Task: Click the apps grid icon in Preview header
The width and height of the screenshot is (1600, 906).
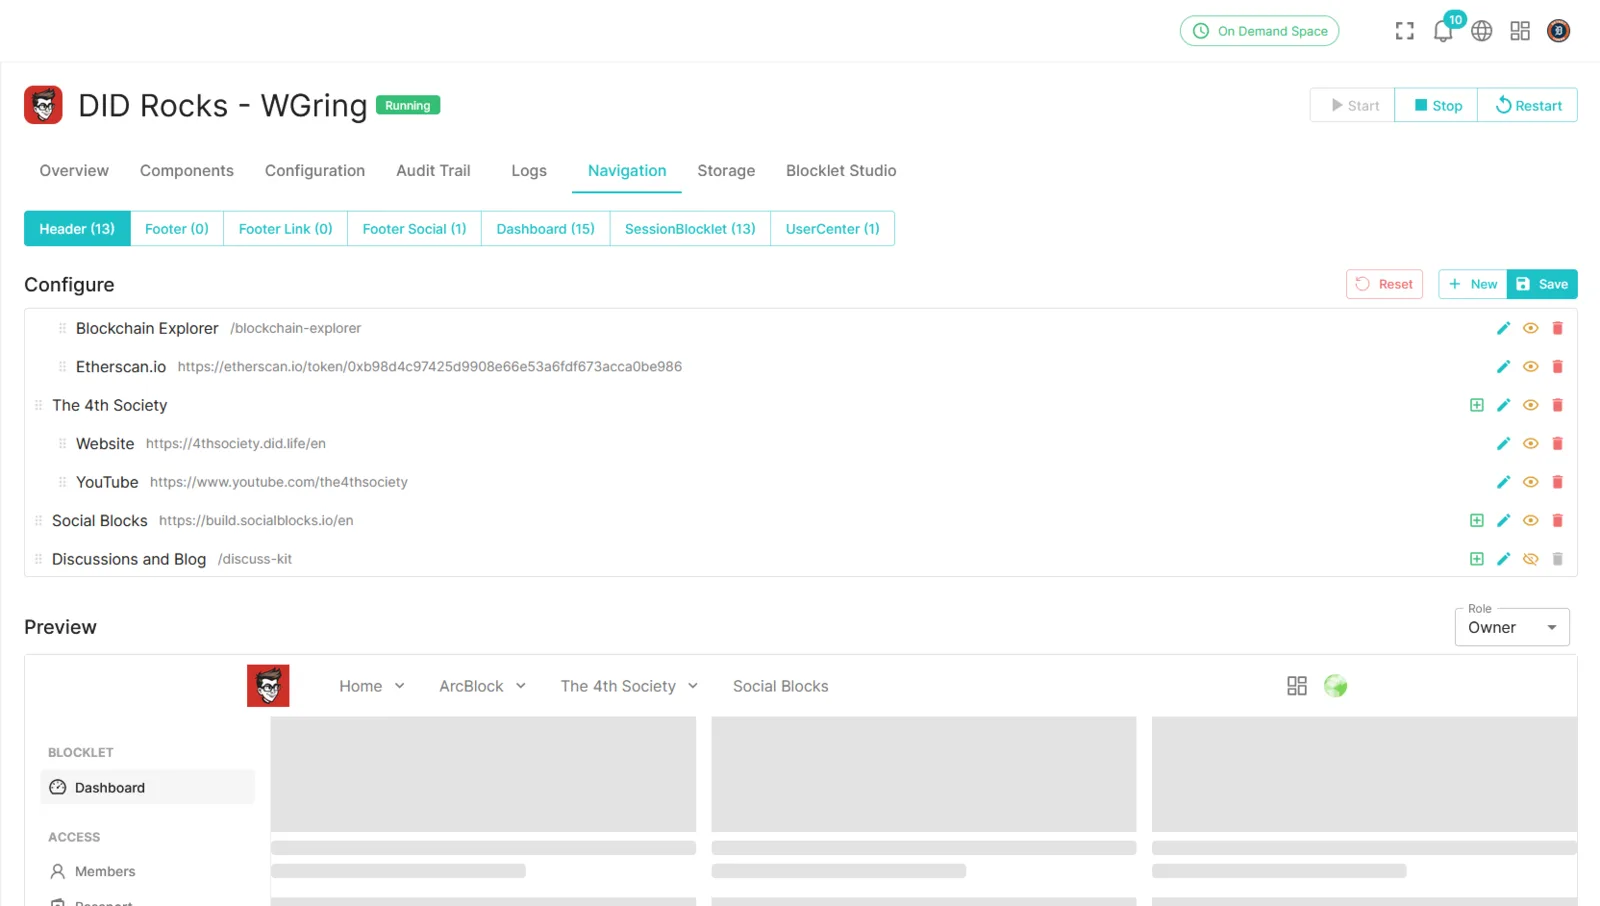Action: coord(1297,686)
